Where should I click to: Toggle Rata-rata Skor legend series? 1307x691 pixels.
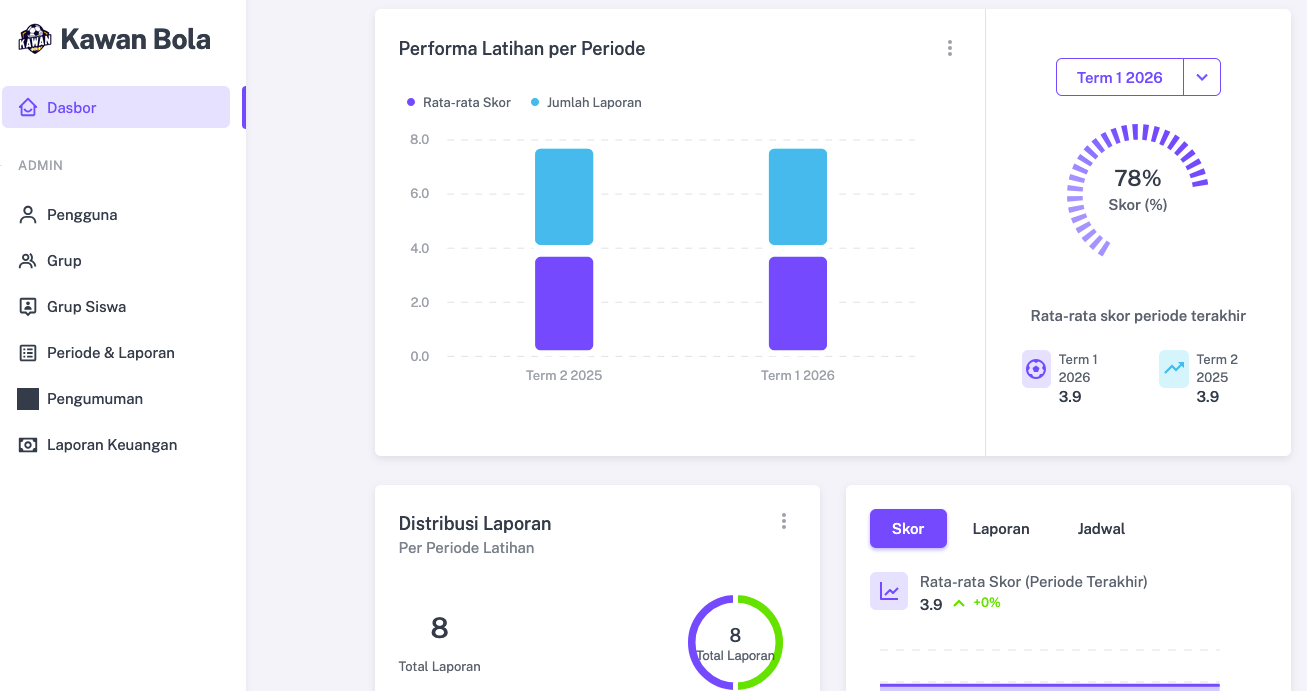point(459,103)
